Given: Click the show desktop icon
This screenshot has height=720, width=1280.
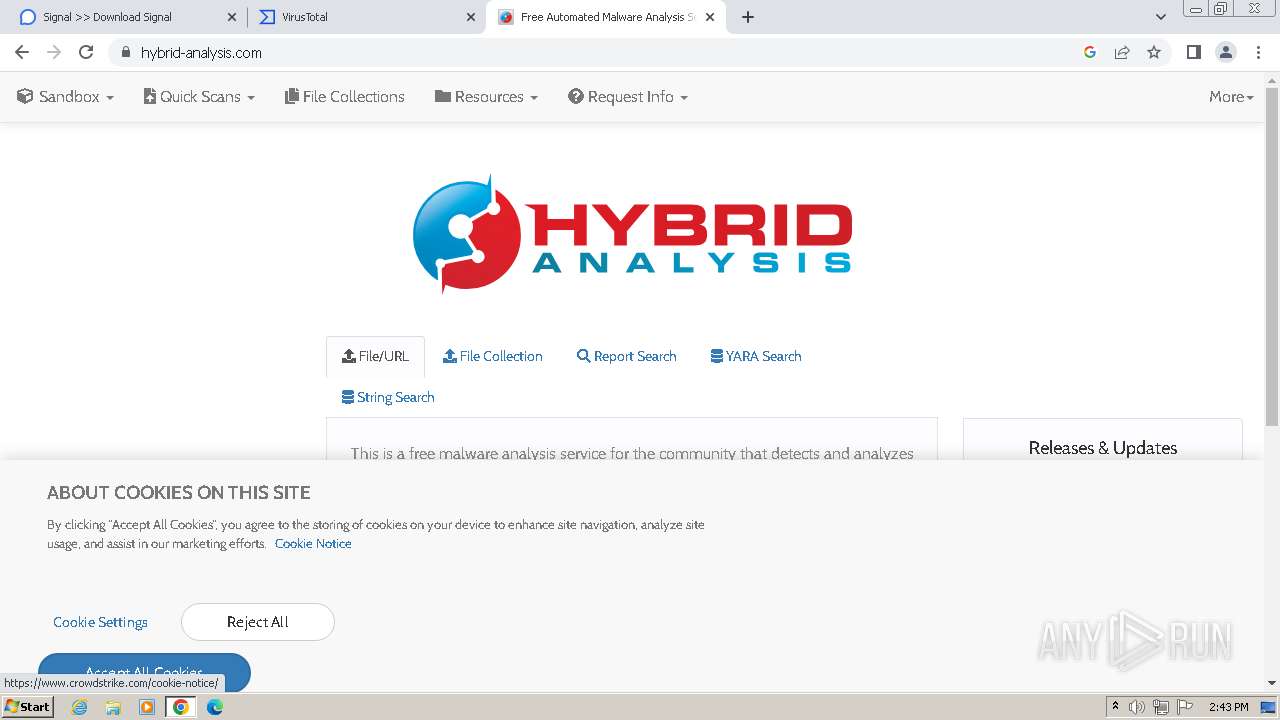Looking at the screenshot, I should pos(1269,707).
